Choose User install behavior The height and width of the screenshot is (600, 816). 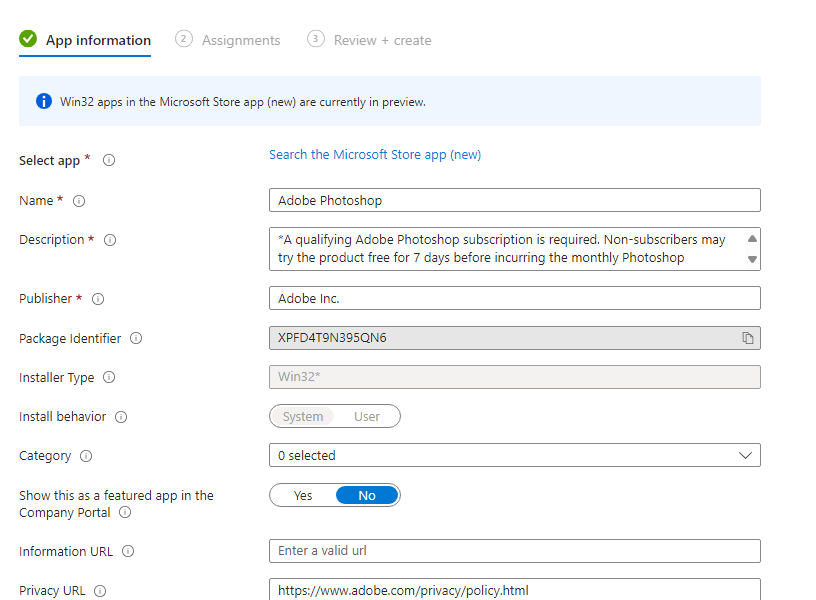(367, 416)
